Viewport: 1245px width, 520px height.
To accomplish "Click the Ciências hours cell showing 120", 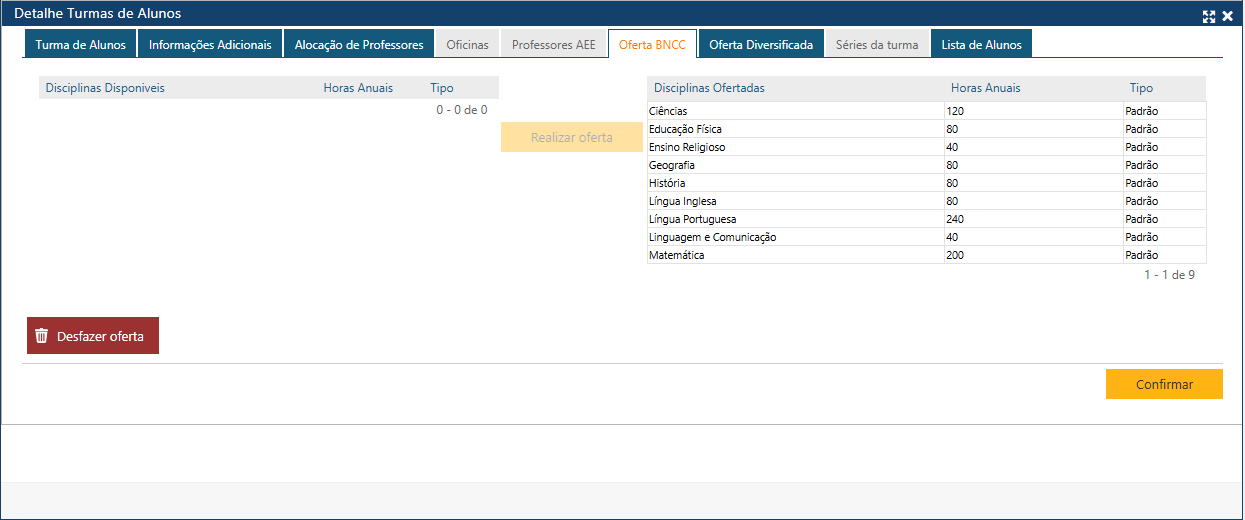I will click(x=1032, y=111).
